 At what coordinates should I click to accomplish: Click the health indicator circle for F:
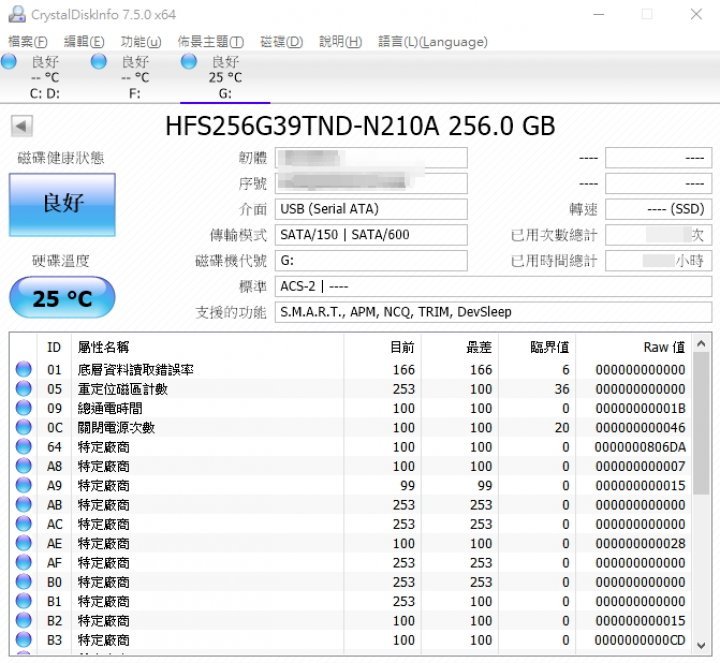[x=99, y=61]
